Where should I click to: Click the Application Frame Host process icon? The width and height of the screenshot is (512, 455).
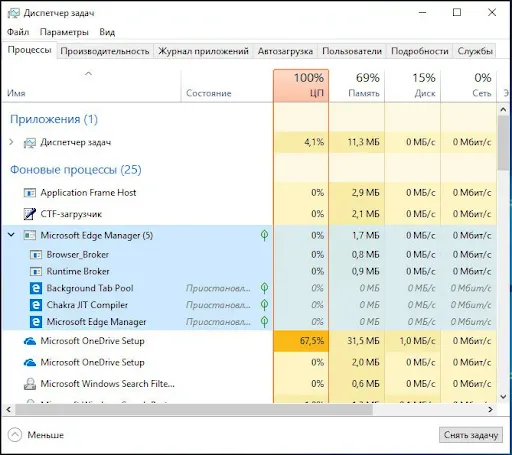[30, 193]
